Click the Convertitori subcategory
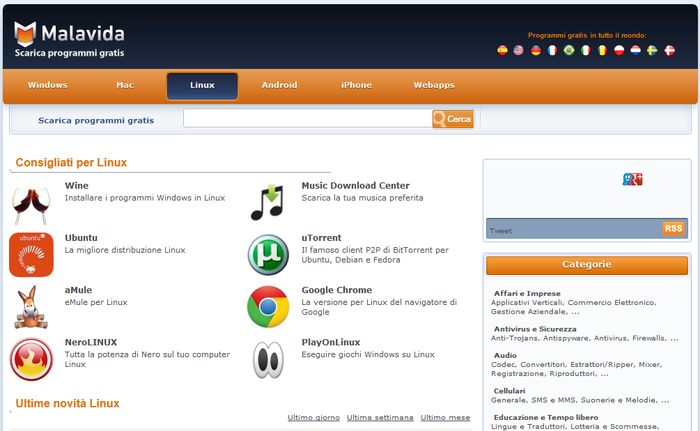 point(542,364)
